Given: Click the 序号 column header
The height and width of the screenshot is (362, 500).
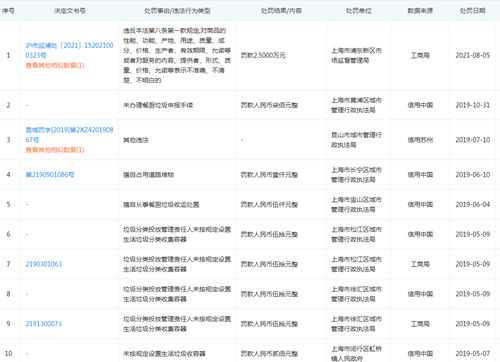Looking at the screenshot, I should point(8,11).
